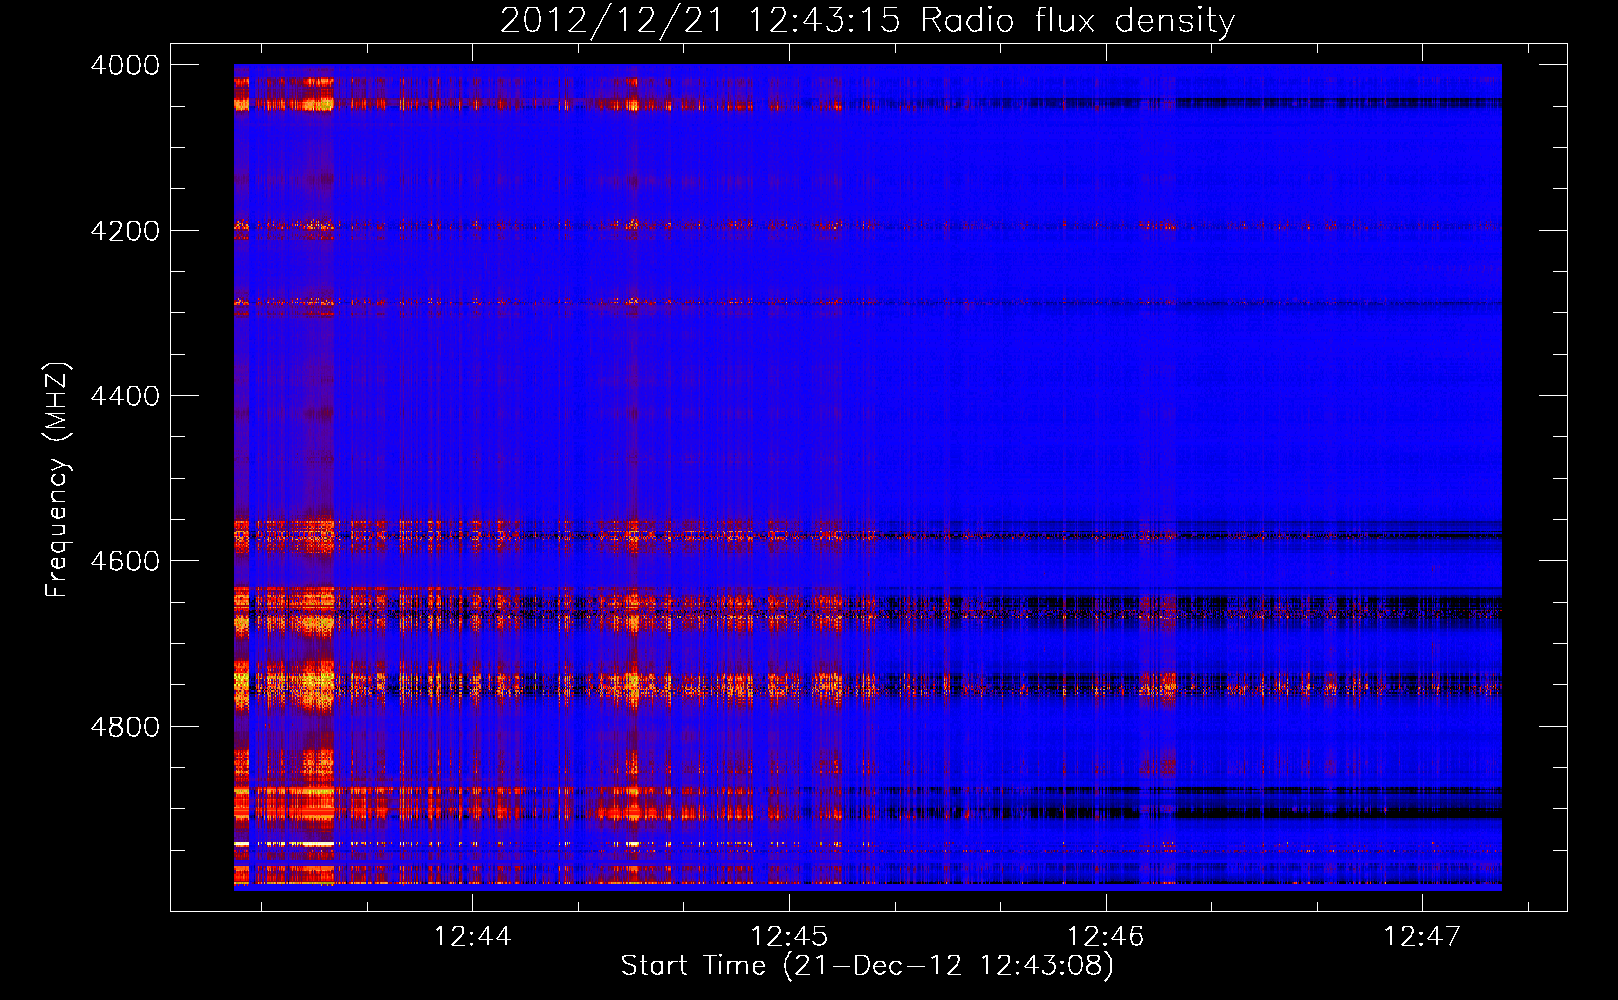
Task: Select the 4600 frequency axis label
Action: pos(124,561)
